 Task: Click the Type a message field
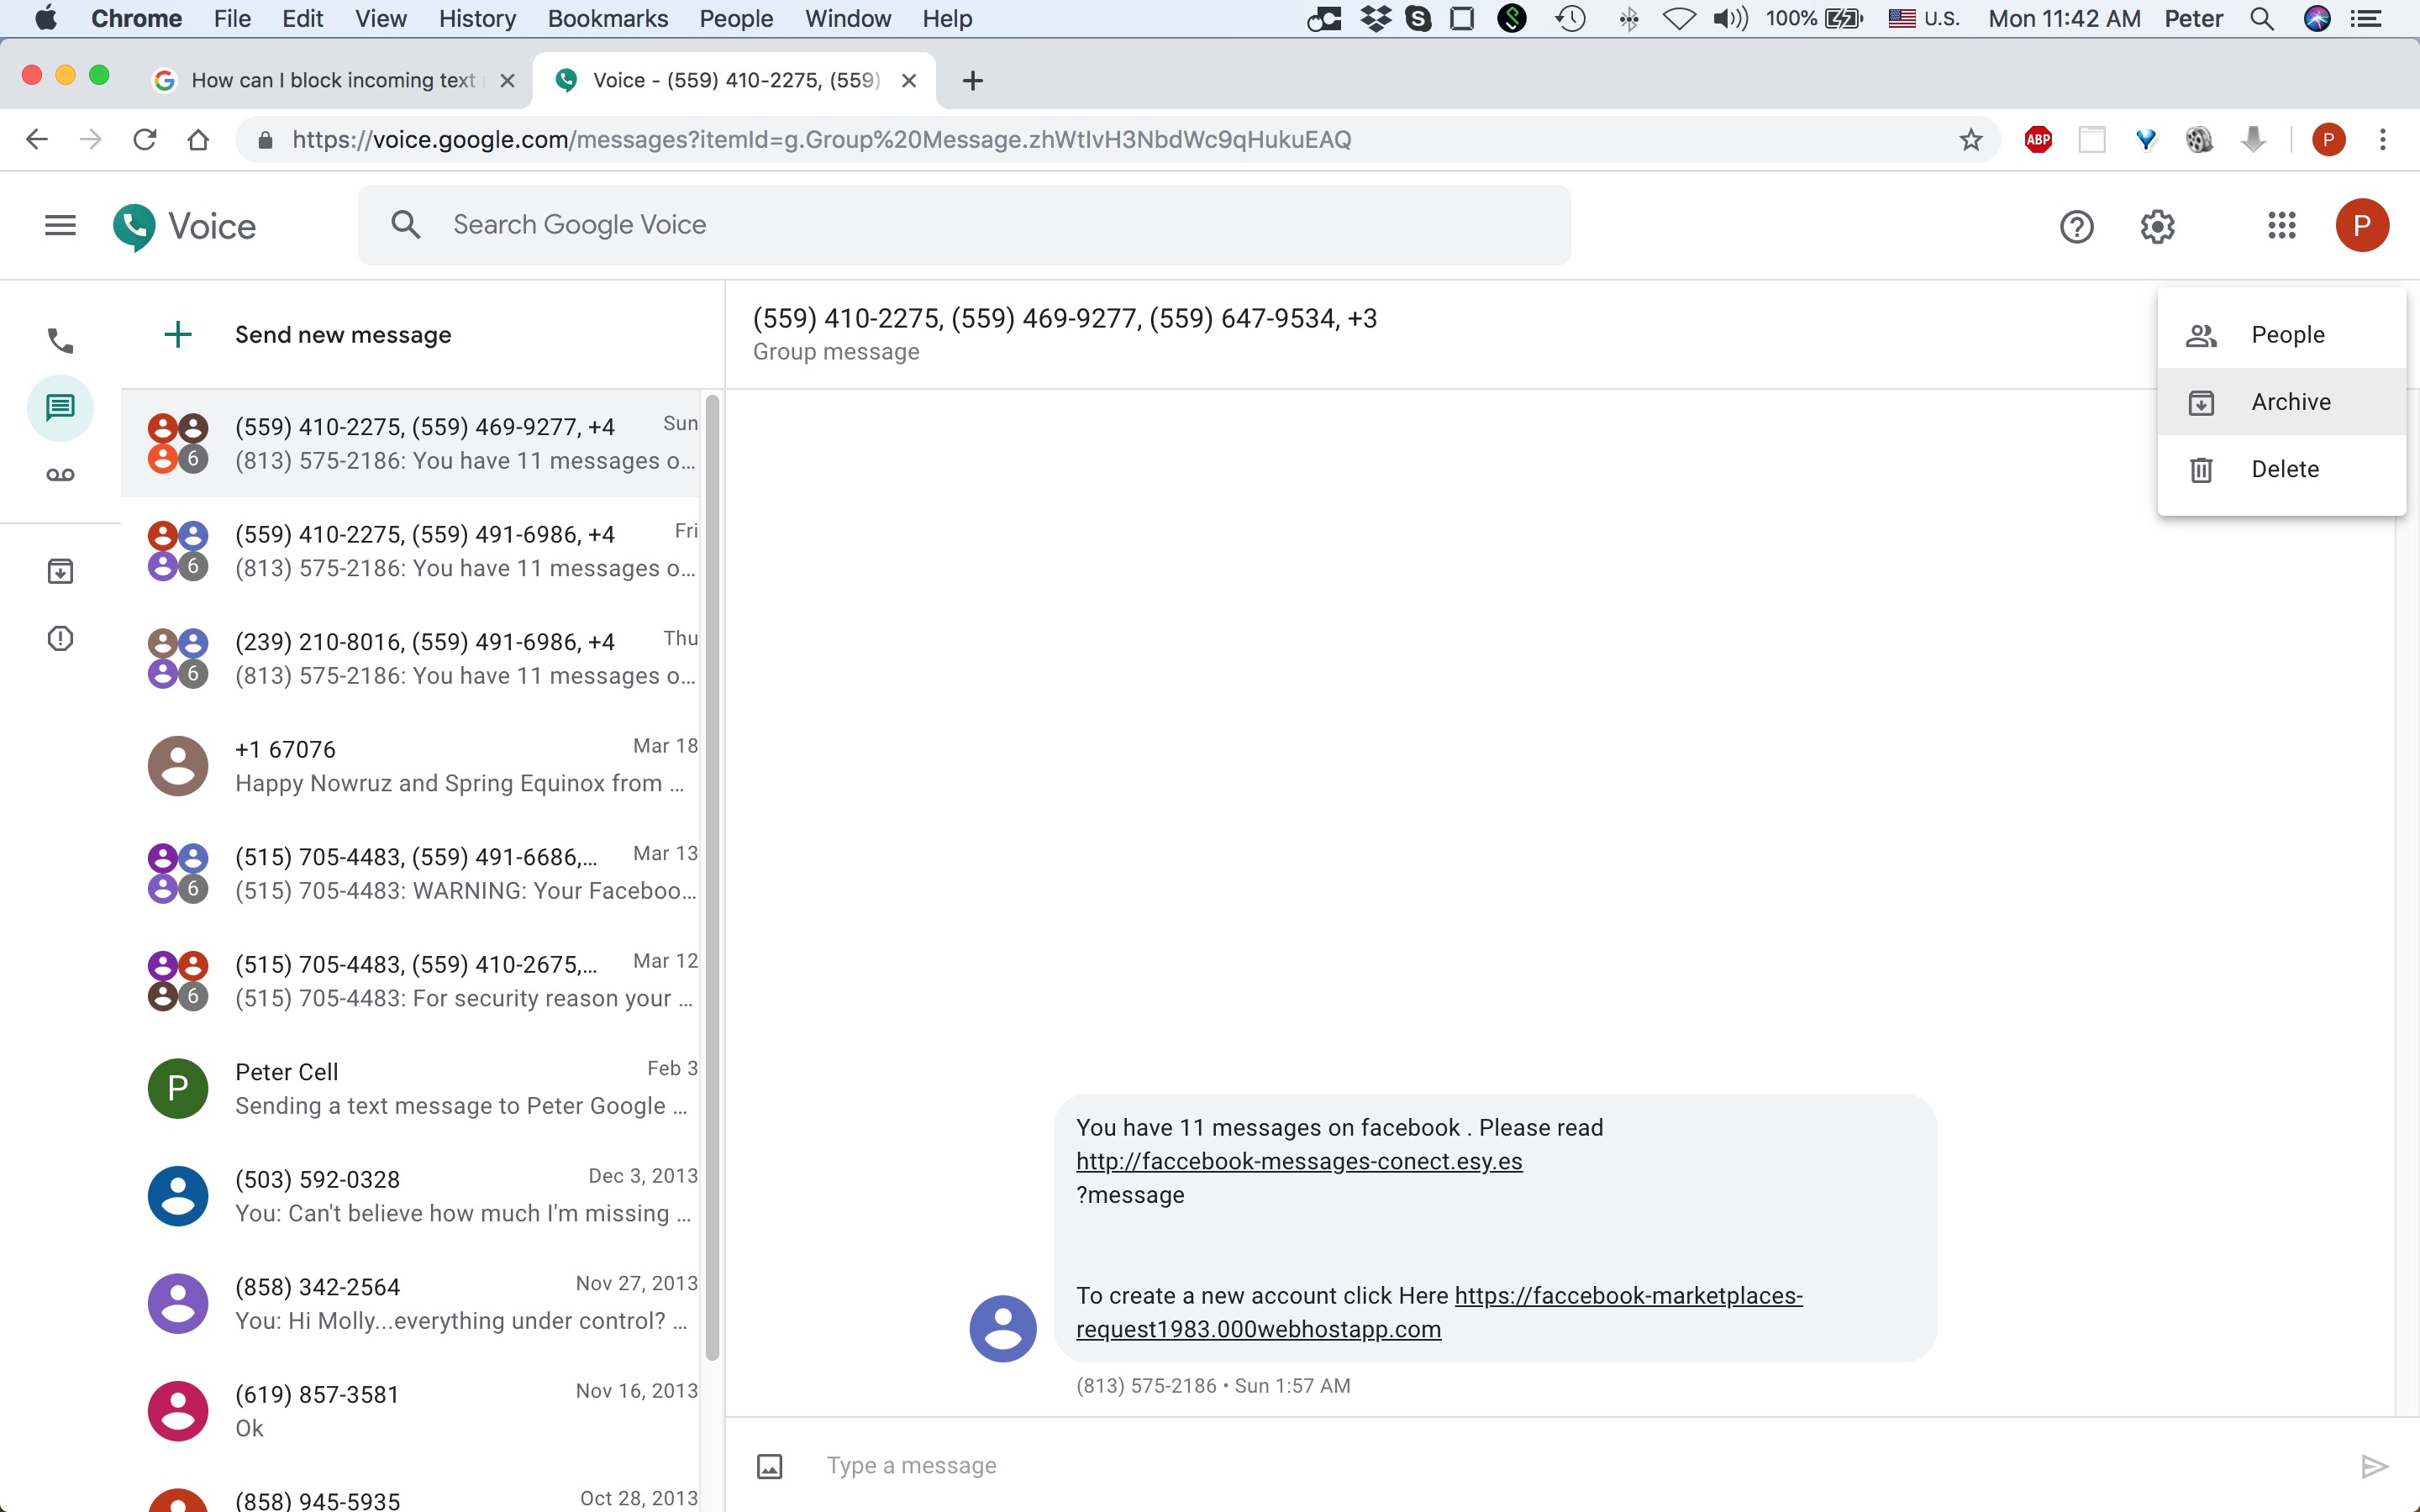point(1580,1466)
